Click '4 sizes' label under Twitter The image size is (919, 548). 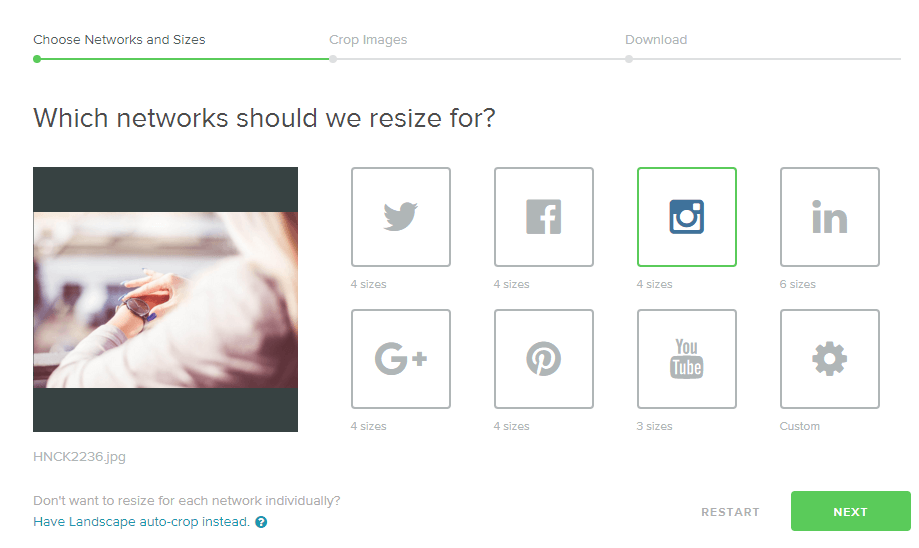[x=369, y=284]
